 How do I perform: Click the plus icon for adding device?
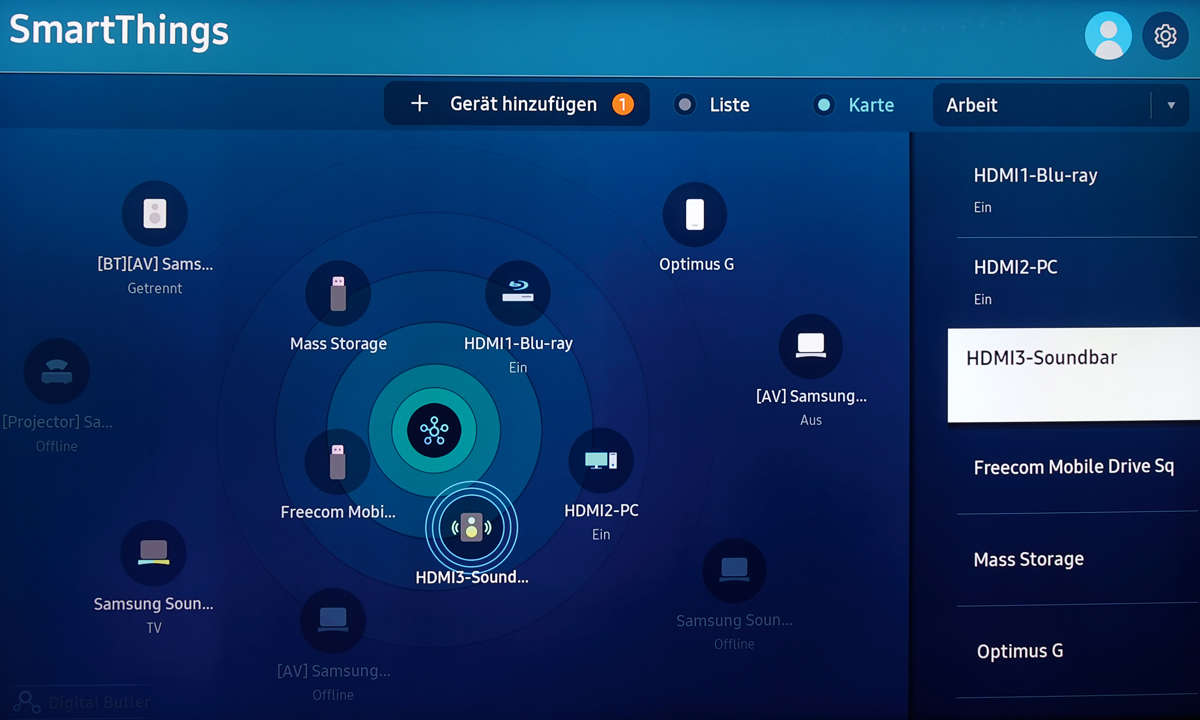point(420,104)
